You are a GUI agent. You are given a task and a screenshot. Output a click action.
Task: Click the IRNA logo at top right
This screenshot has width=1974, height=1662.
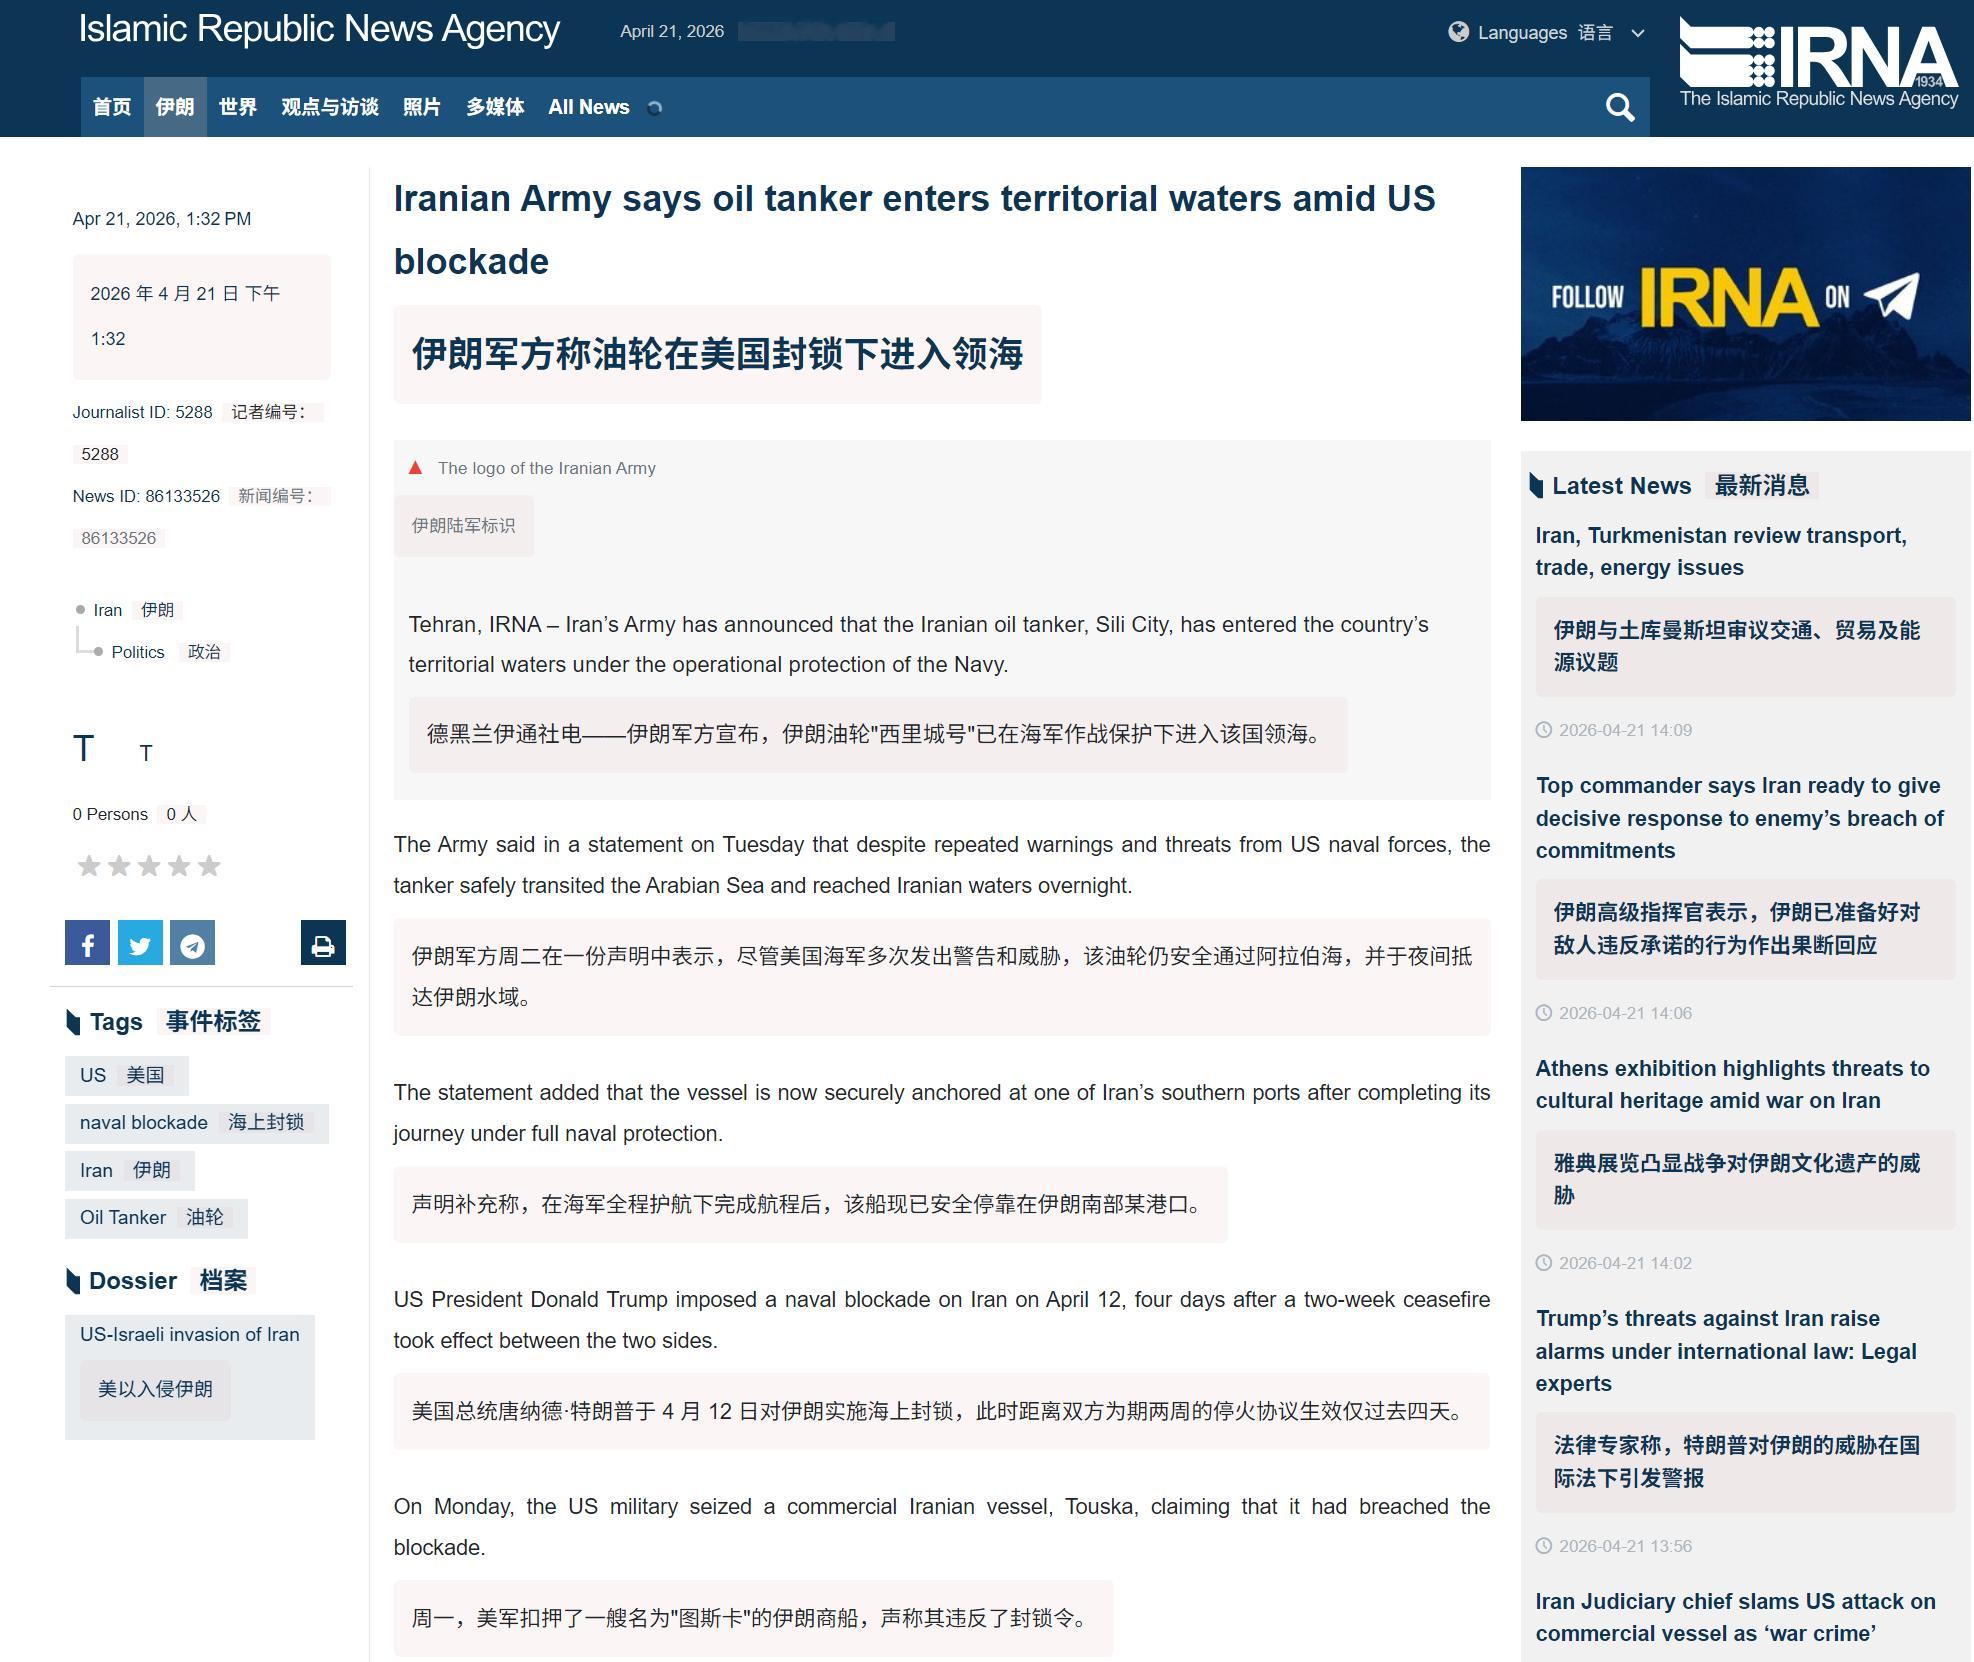[1820, 60]
